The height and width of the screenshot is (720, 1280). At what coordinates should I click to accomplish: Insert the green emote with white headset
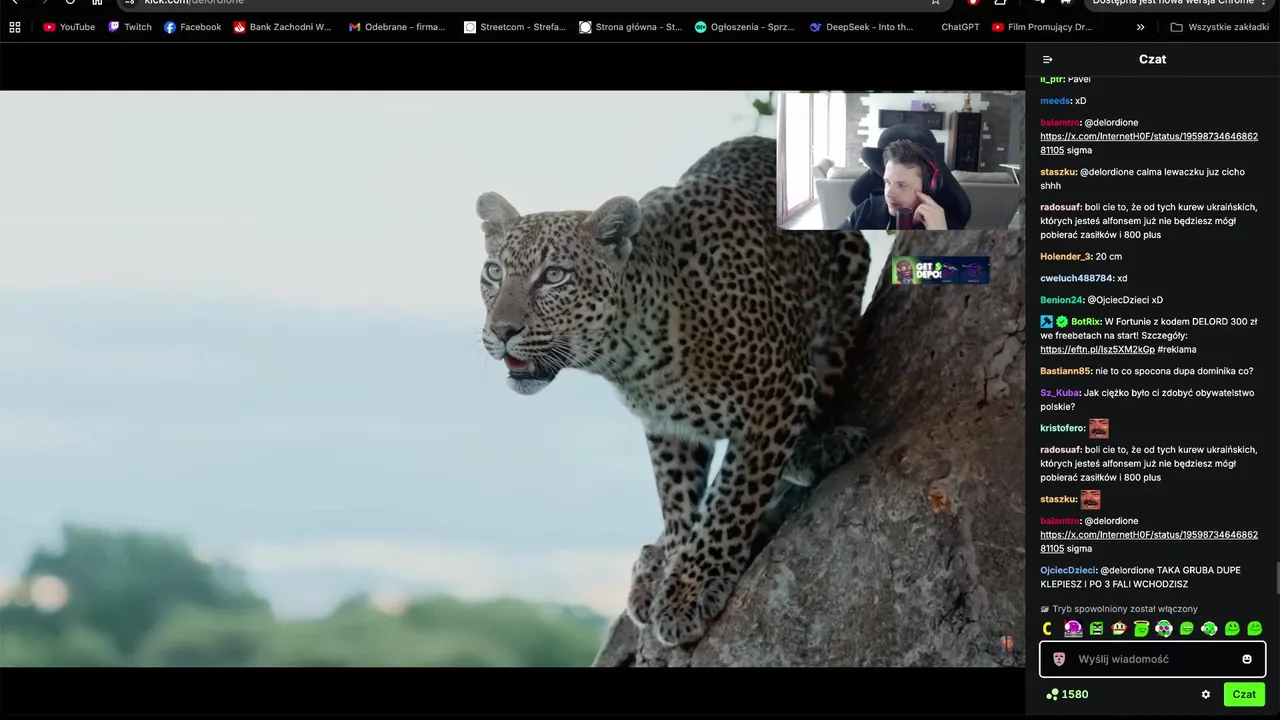(1209, 629)
